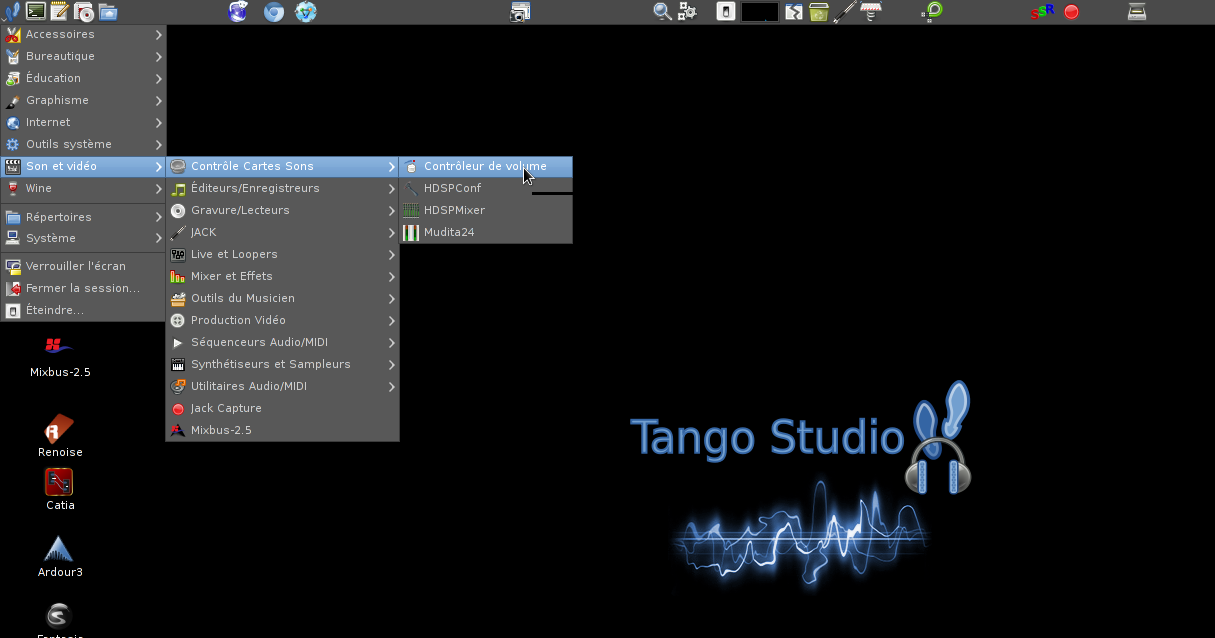This screenshot has height=638, width=1215.
Task: Click Éteindre... to shut down
Action: click(x=55, y=310)
